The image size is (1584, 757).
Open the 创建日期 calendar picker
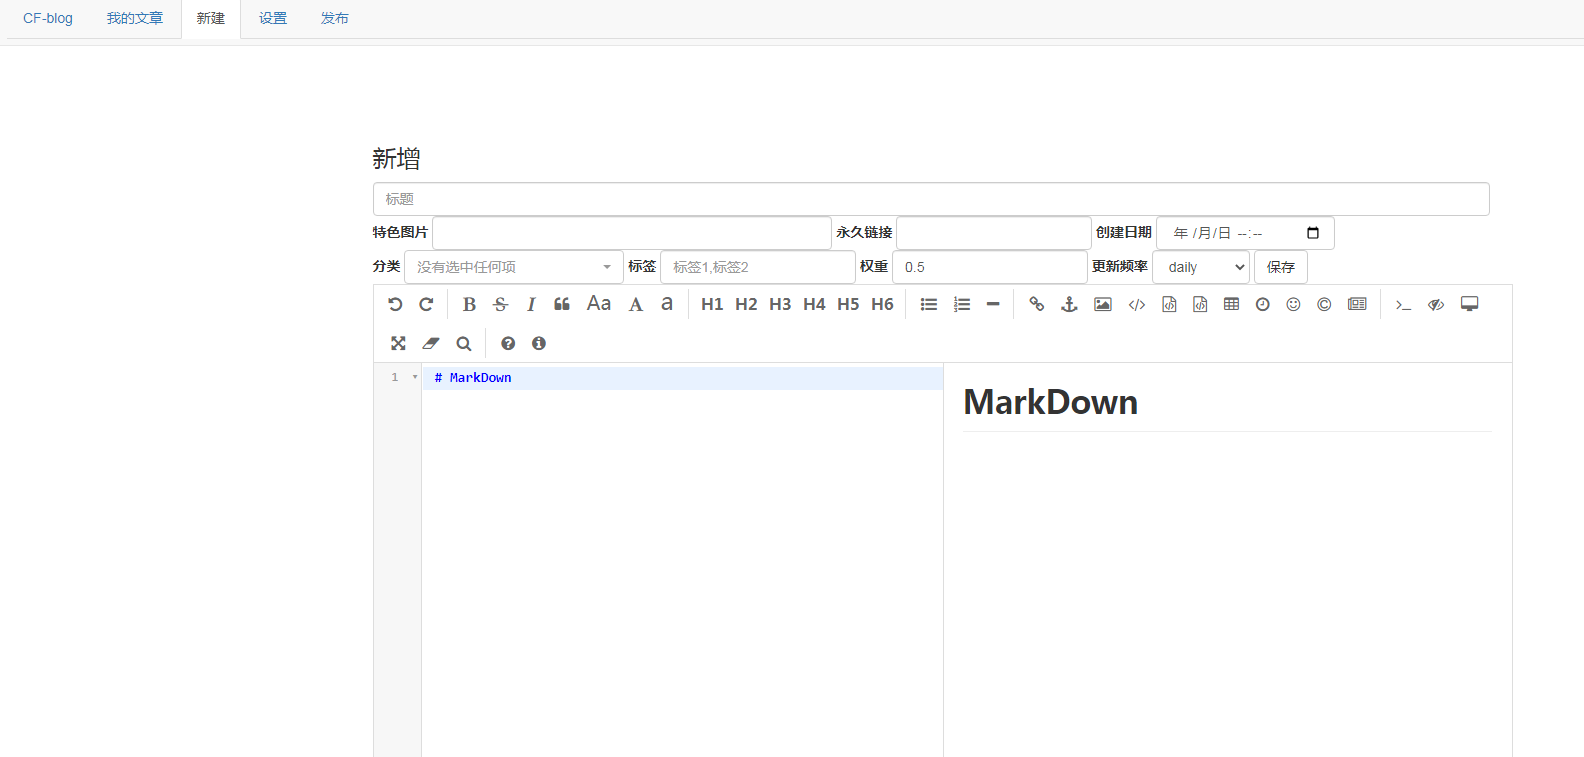coord(1313,233)
